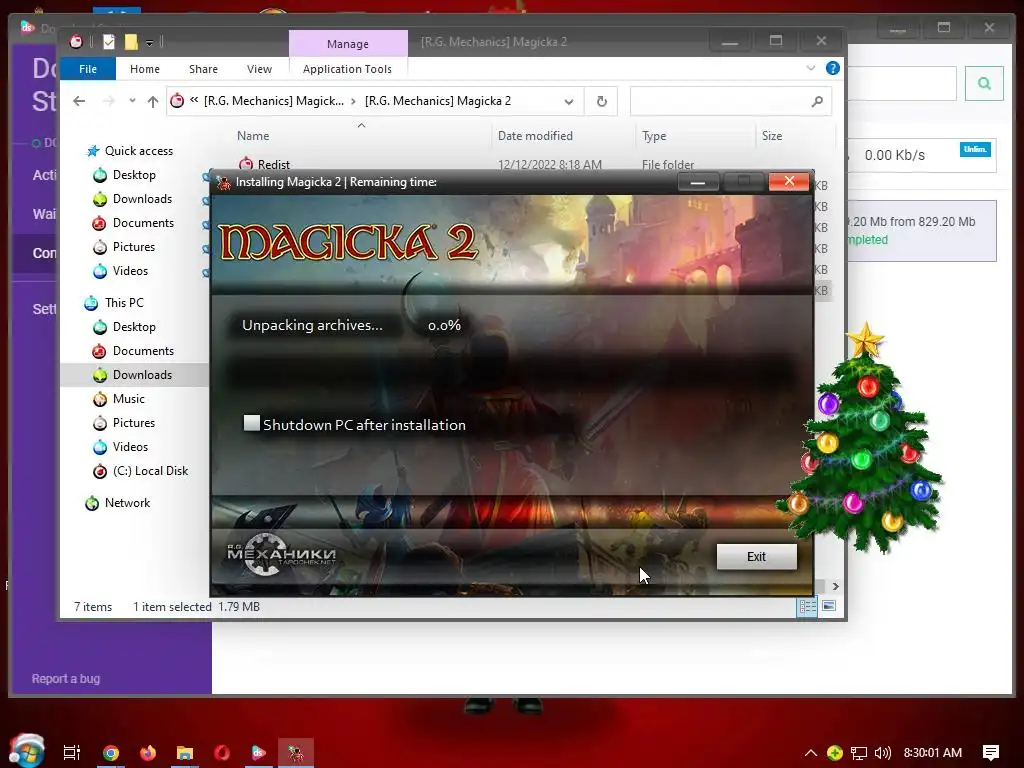Tick the Shutdown PC after installation checkbox
1024x768 pixels.
click(x=251, y=423)
